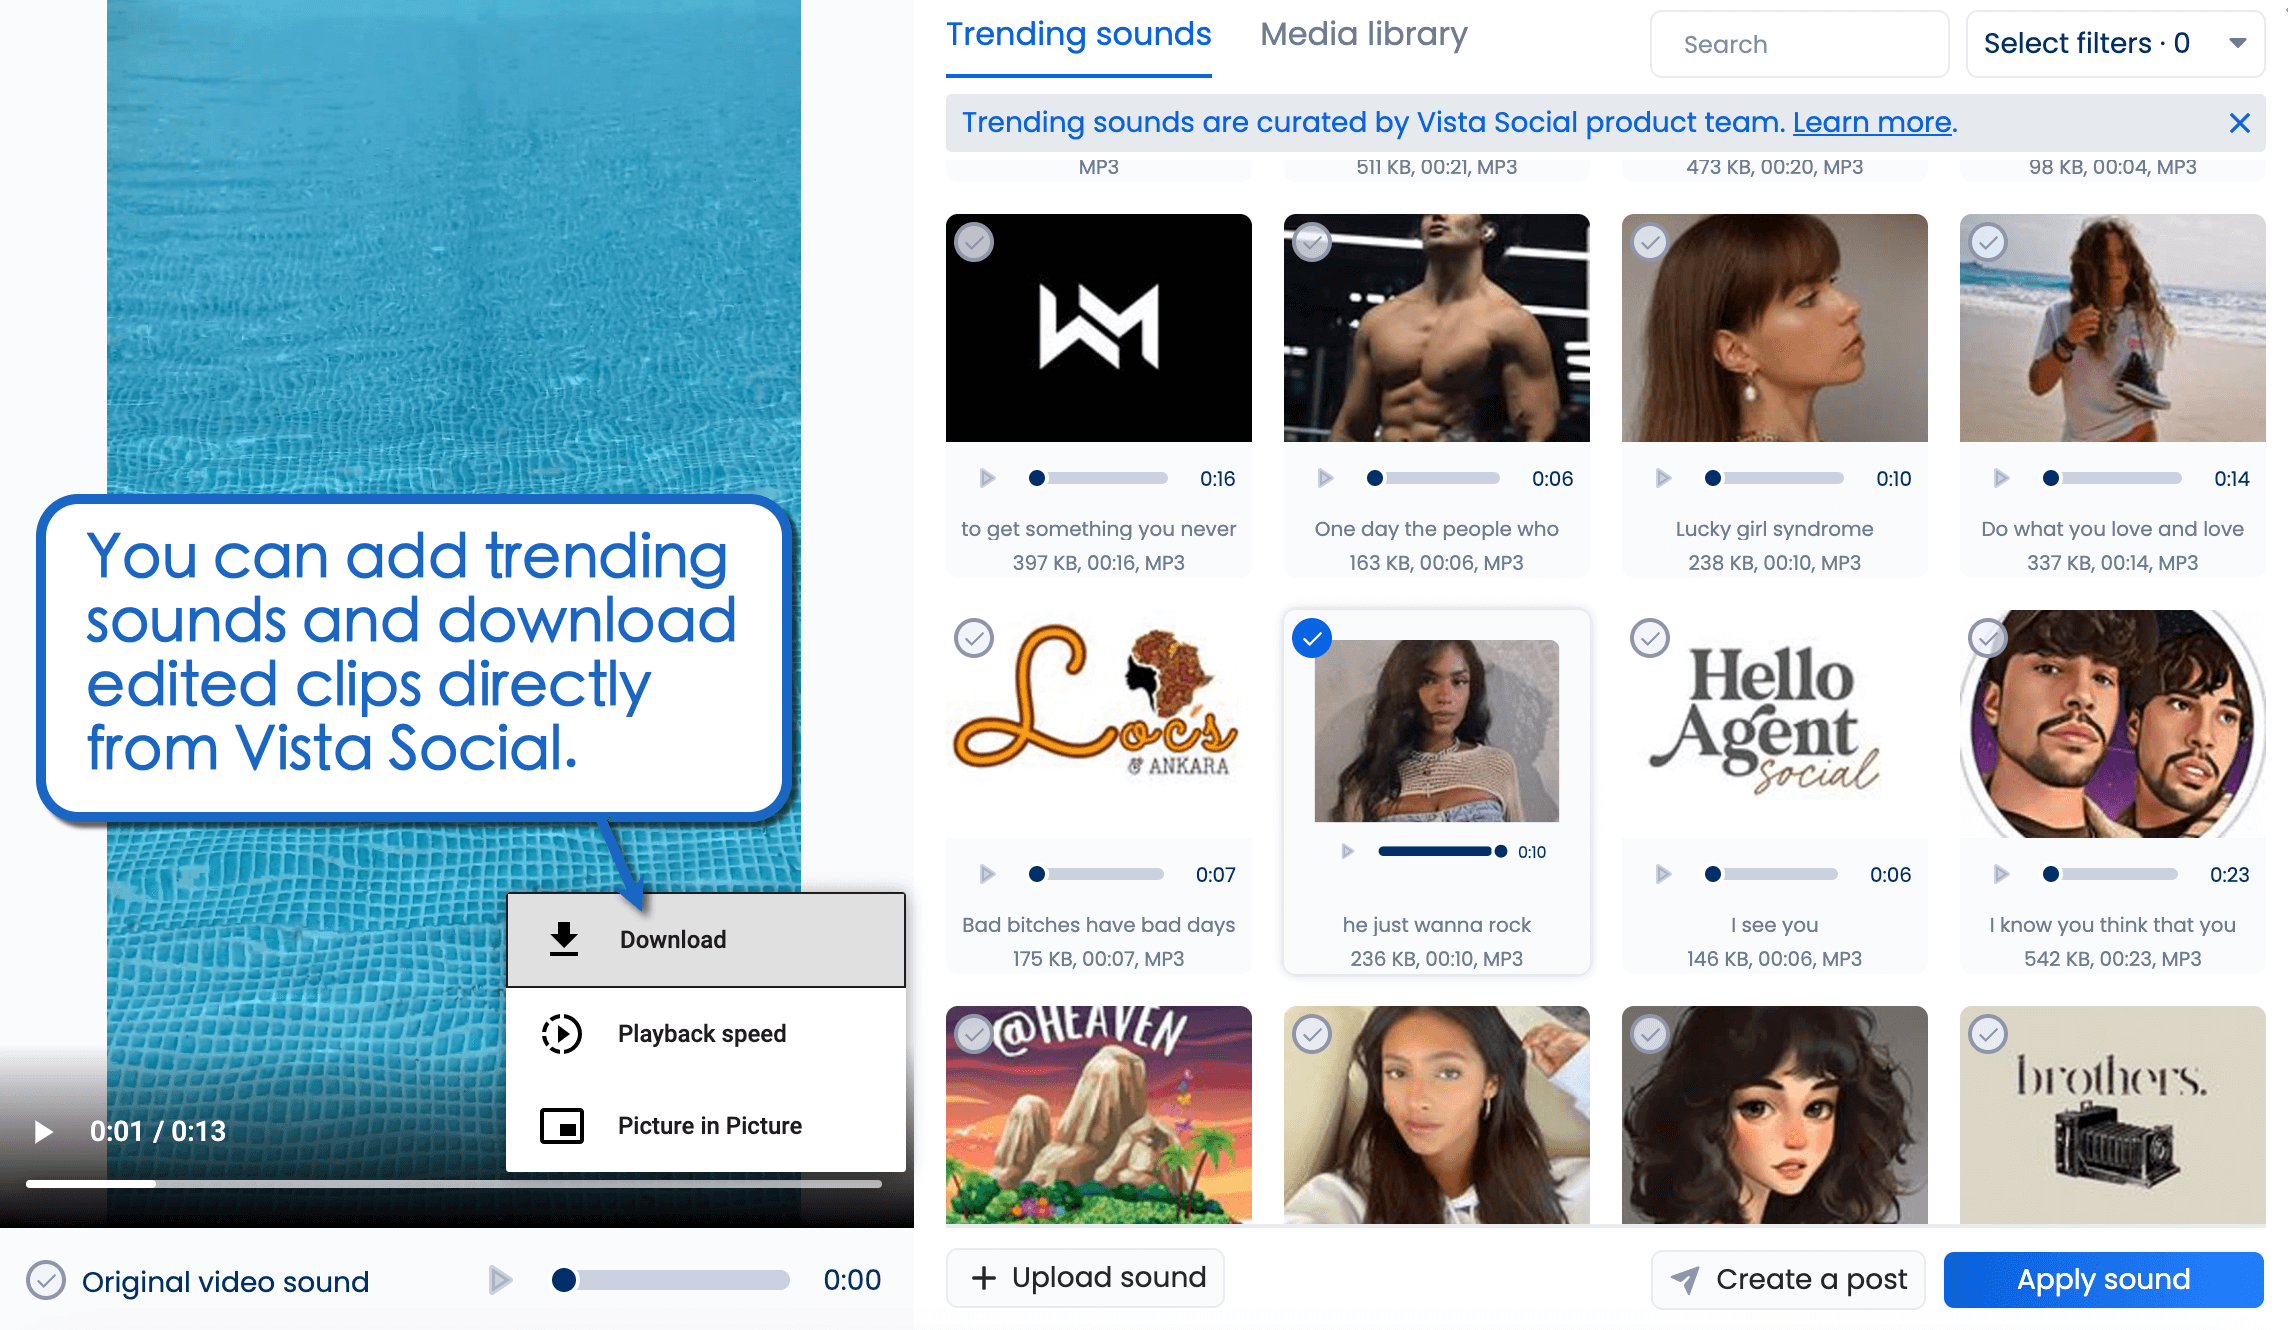
Task: Play the "I see you" sound preview
Action: [x=1663, y=873]
